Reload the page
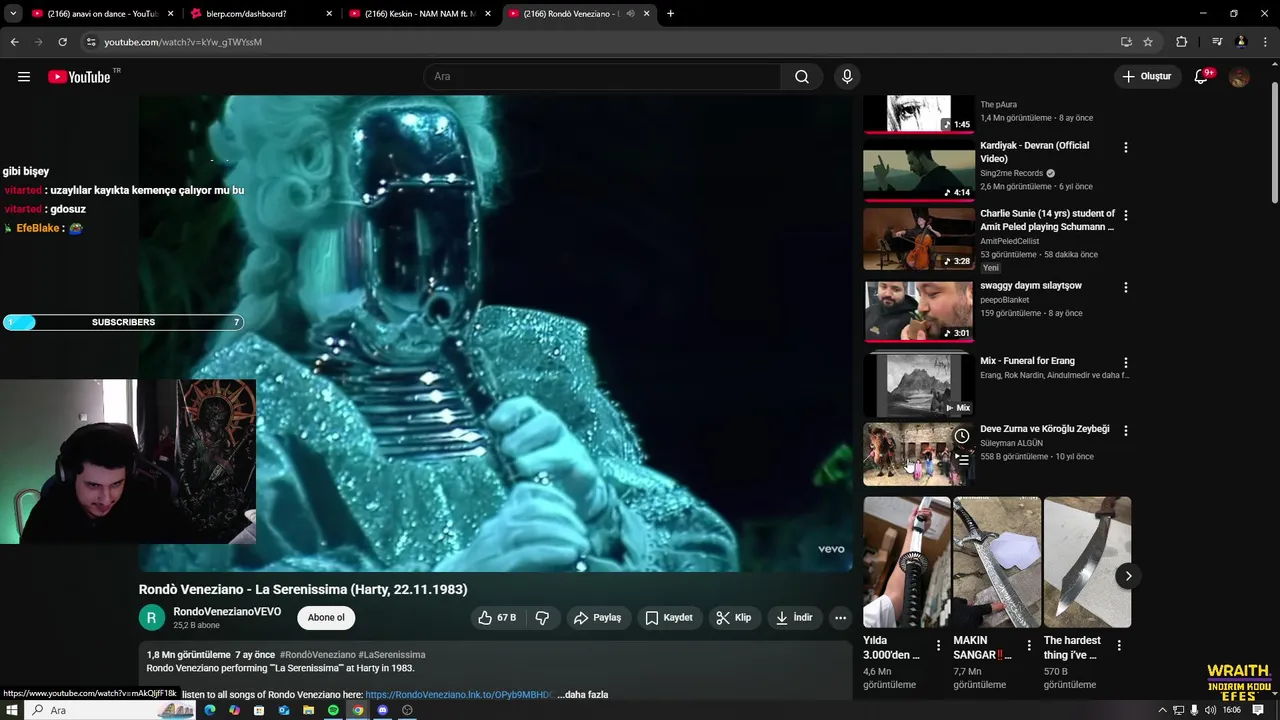 [62, 42]
